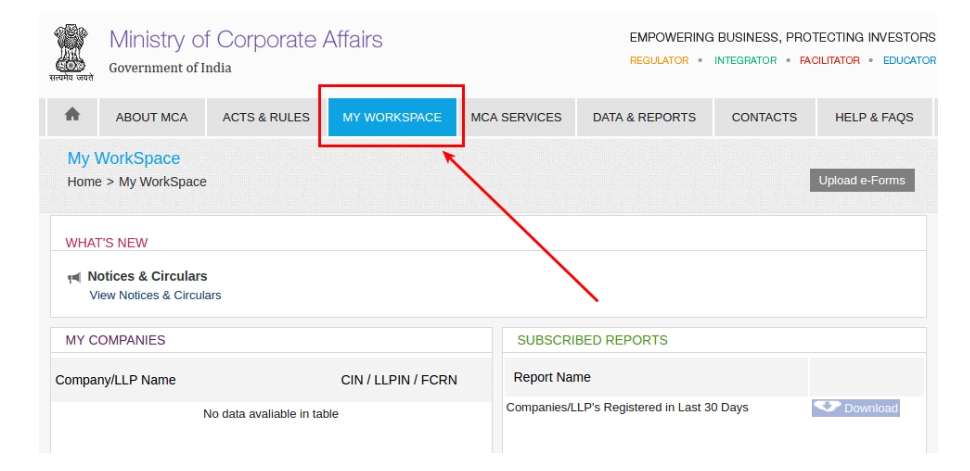Image resolution: width=970 pixels, height=471 pixels.
Task: Download Companies/LLP's Registered report
Action: tap(856, 408)
